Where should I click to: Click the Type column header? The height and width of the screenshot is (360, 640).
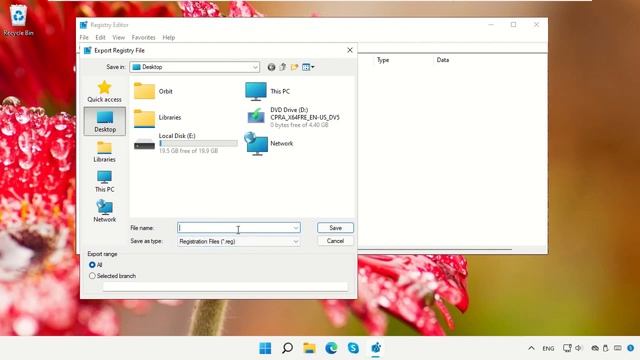click(x=383, y=60)
